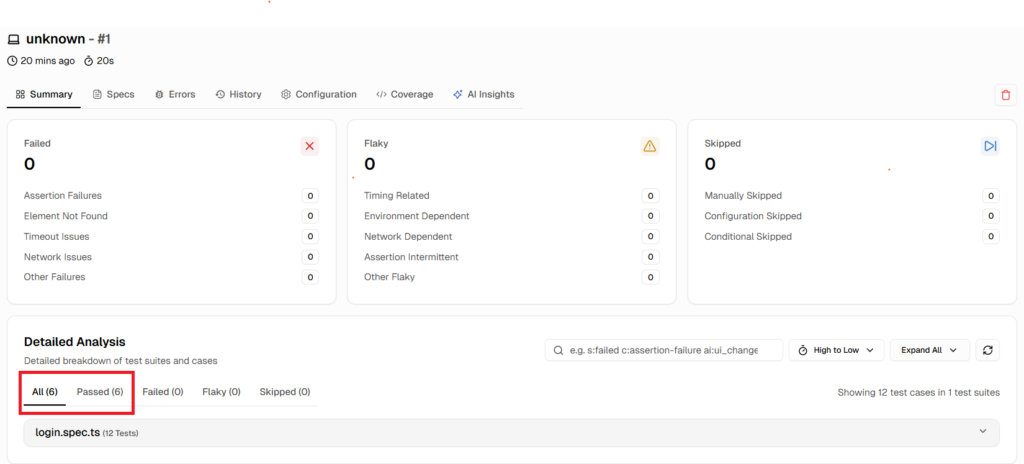Show Failed (0) test cases
1024x464 pixels.
162,392
